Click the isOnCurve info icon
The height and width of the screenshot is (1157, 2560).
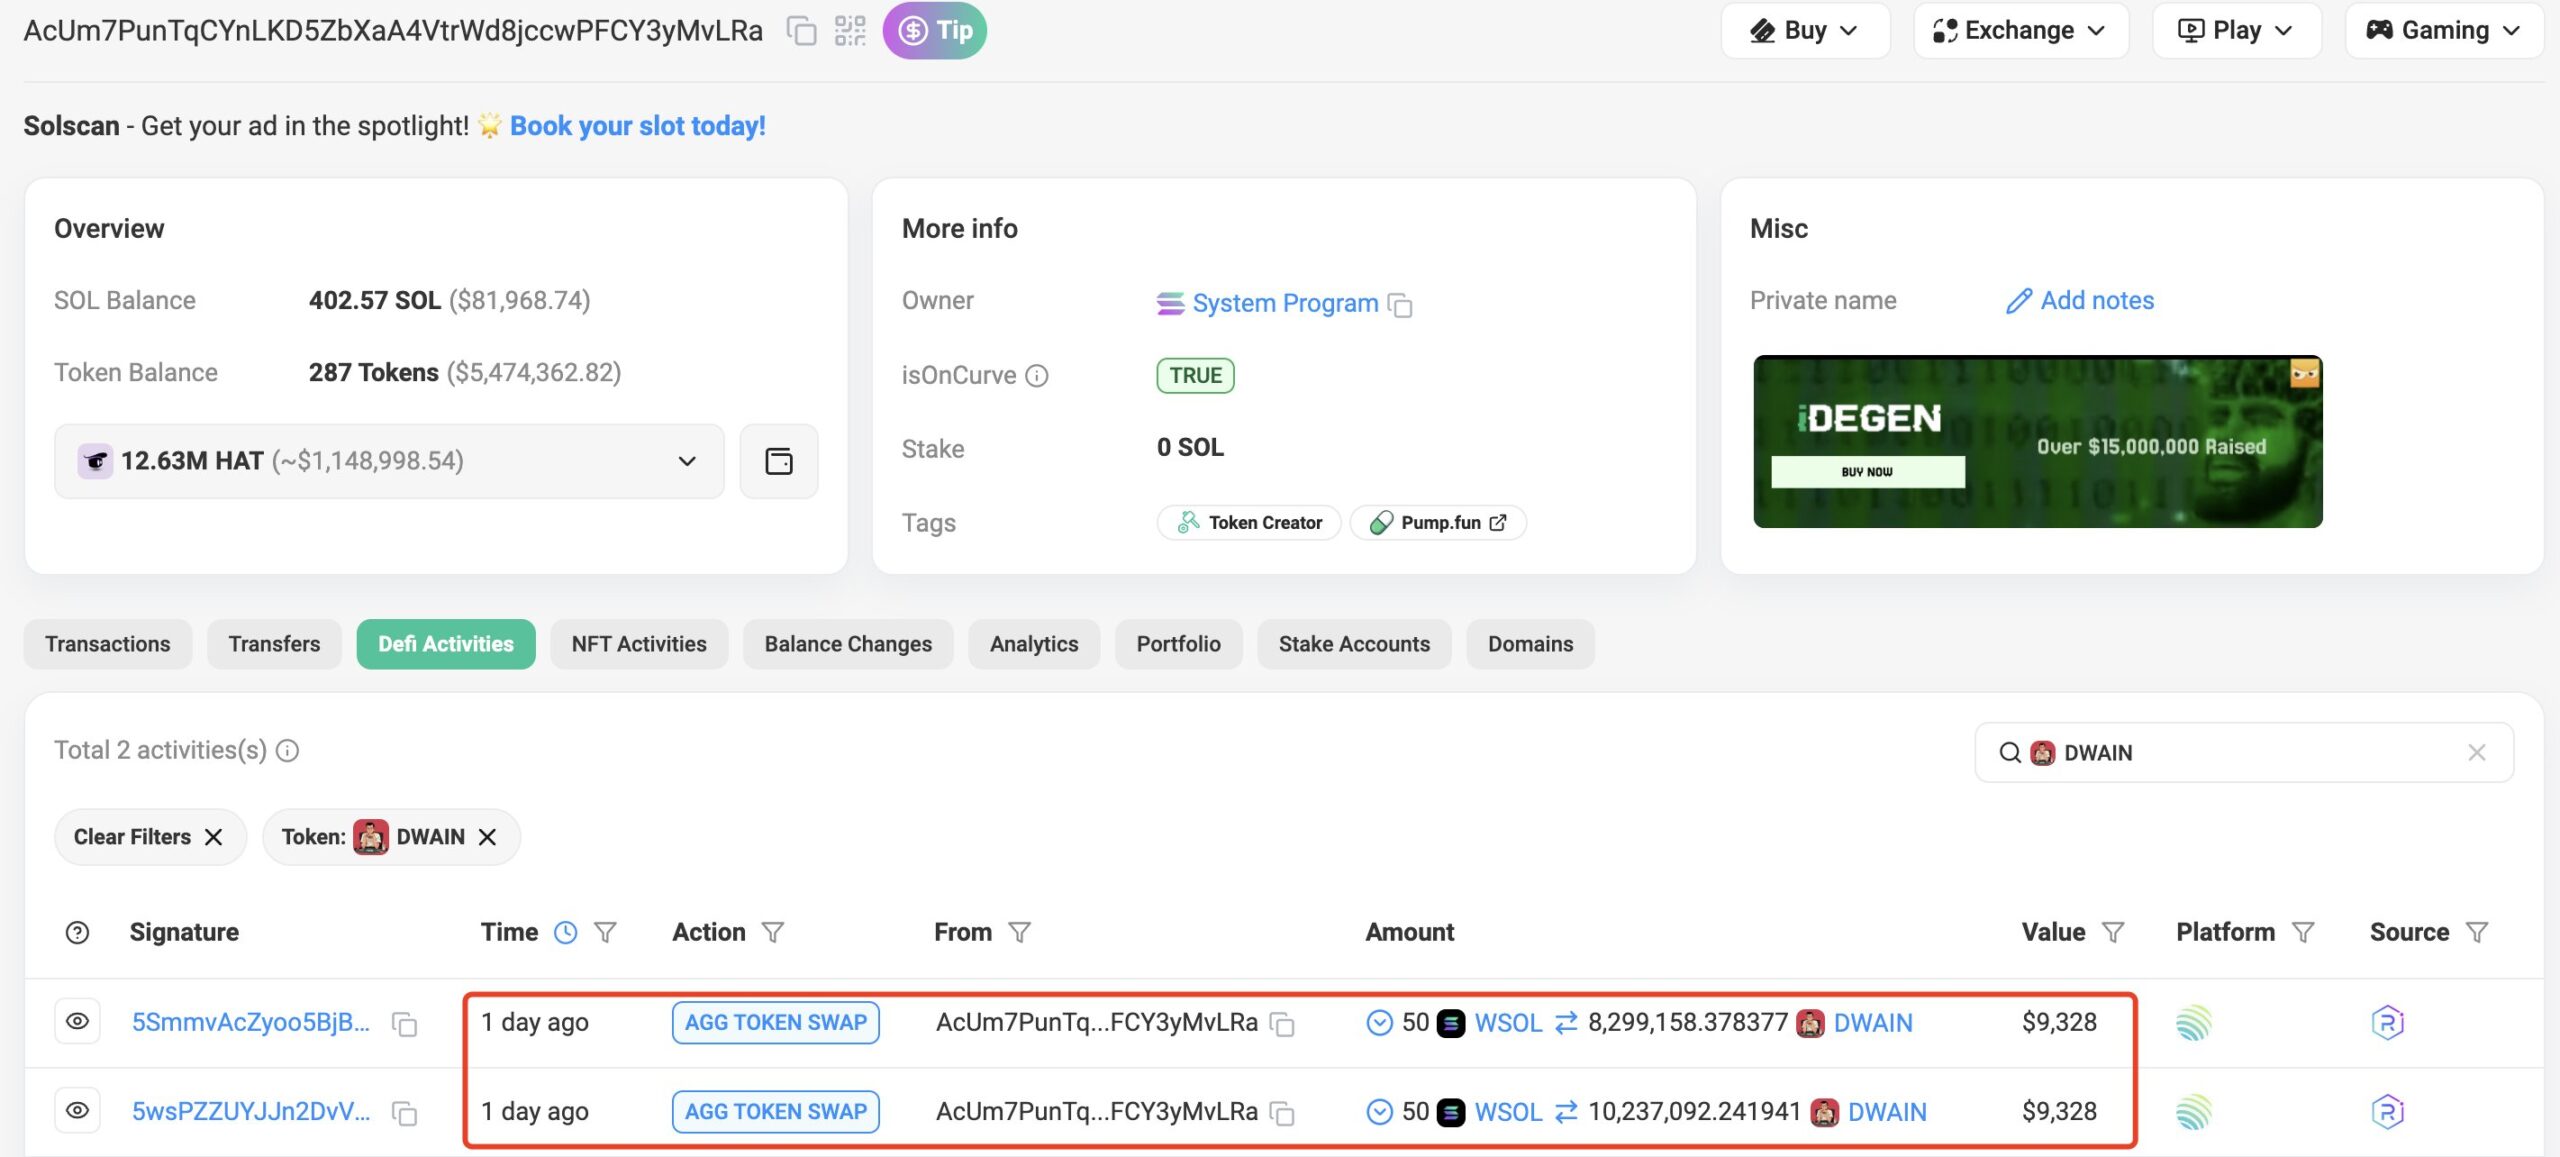pyautogui.click(x=1038, y=376)
